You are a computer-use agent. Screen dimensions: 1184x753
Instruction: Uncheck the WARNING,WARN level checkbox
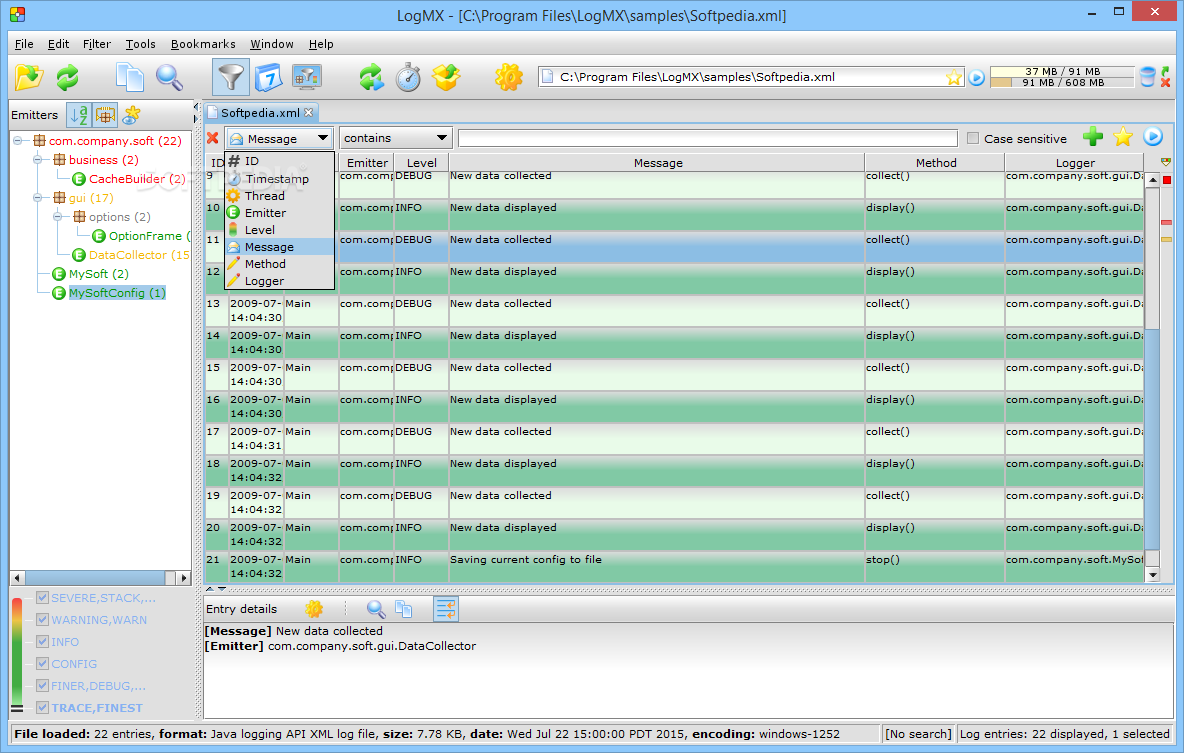point(42,619)
